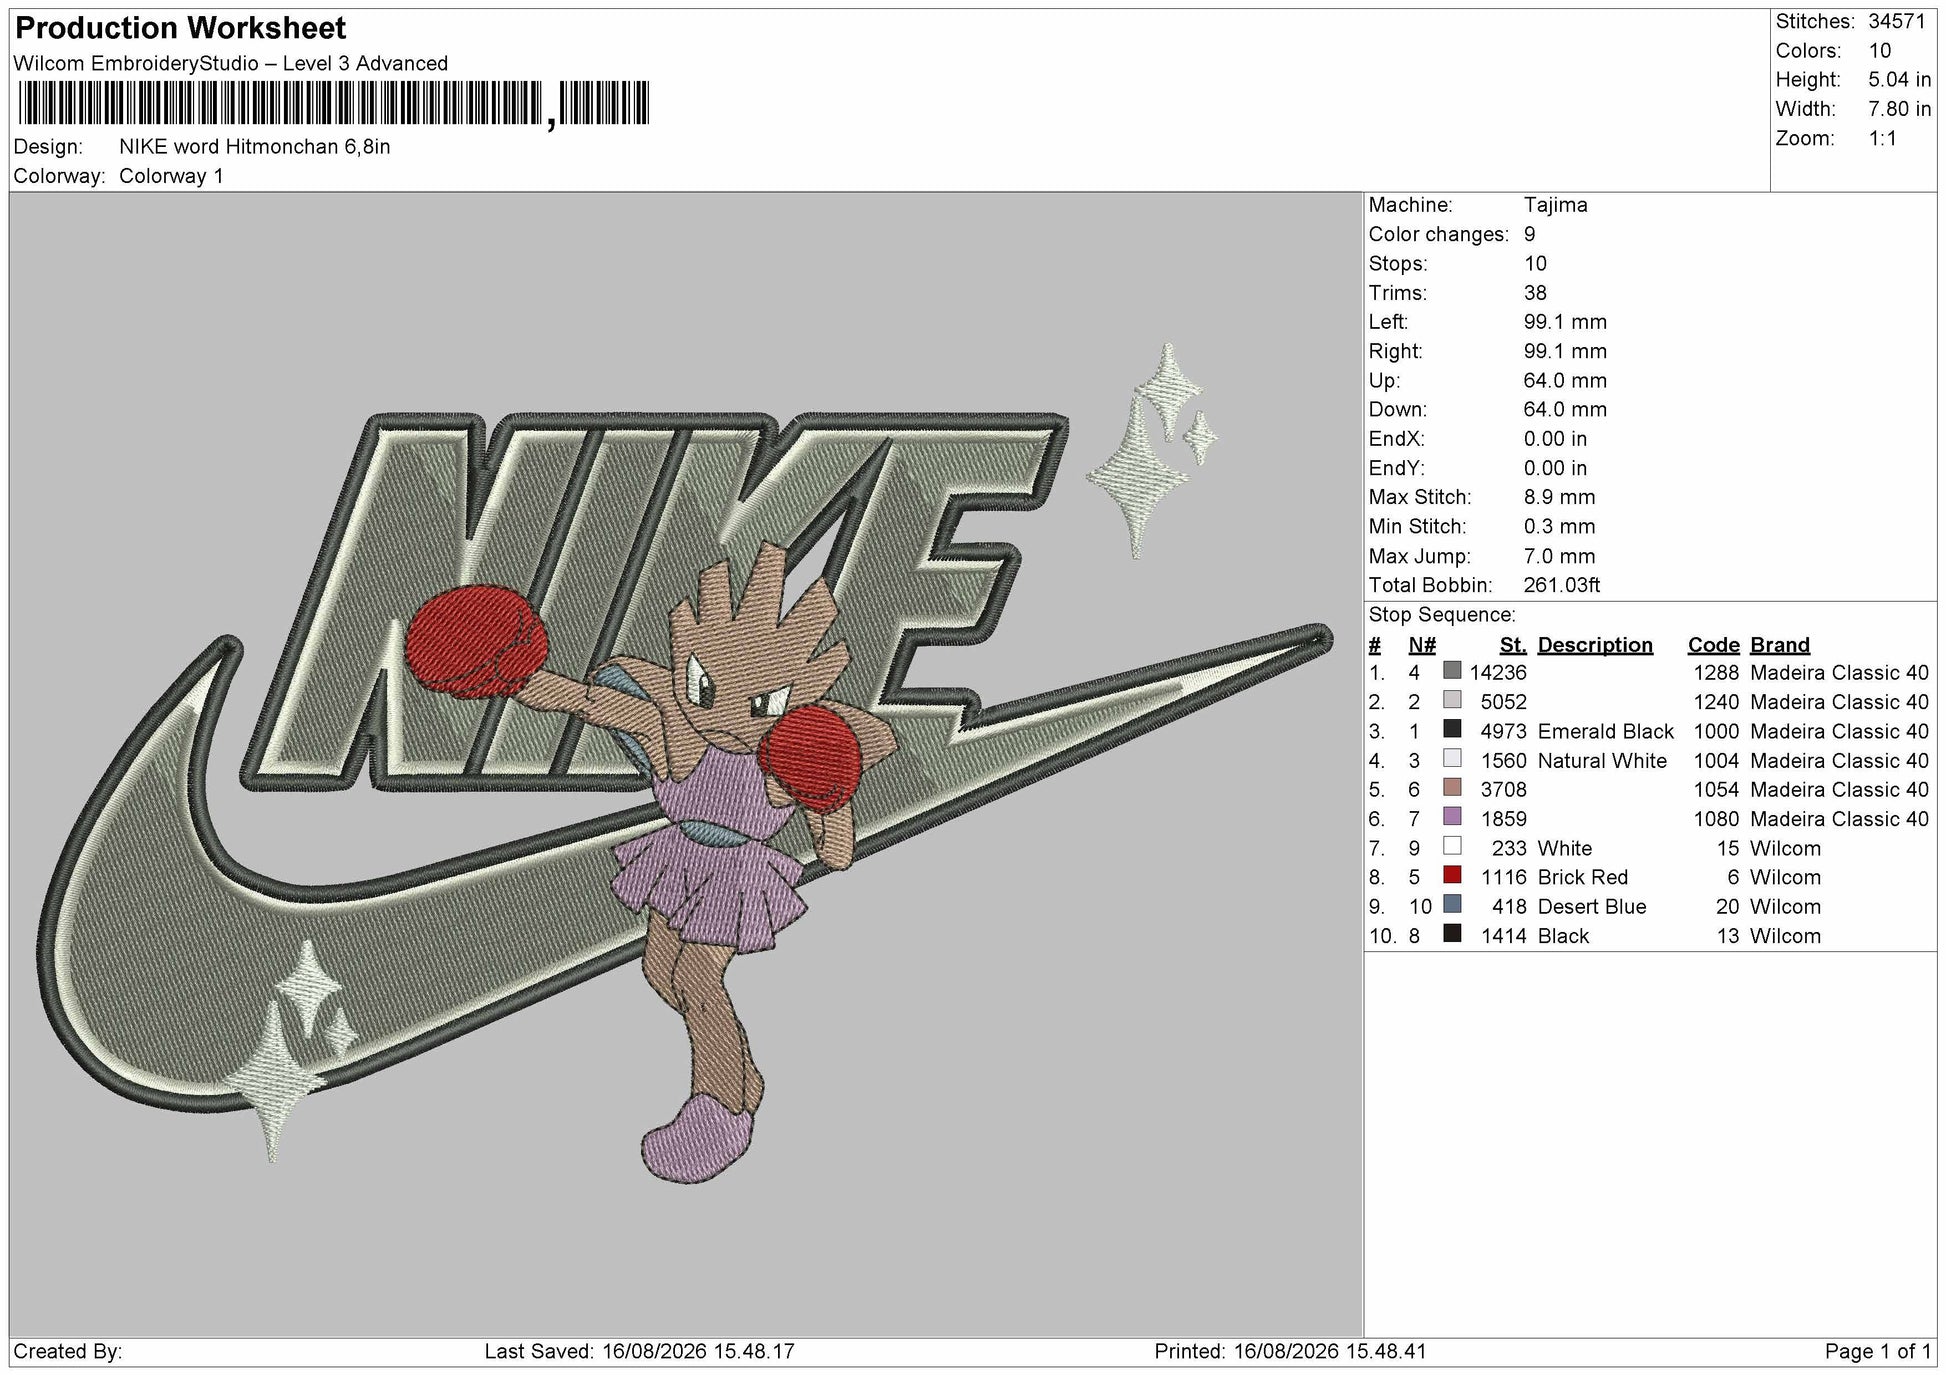1946x1375 pixels.
Task: Click the Left value '99.1 mm'
Action: pyautogui.click(x=1565, y=322)
